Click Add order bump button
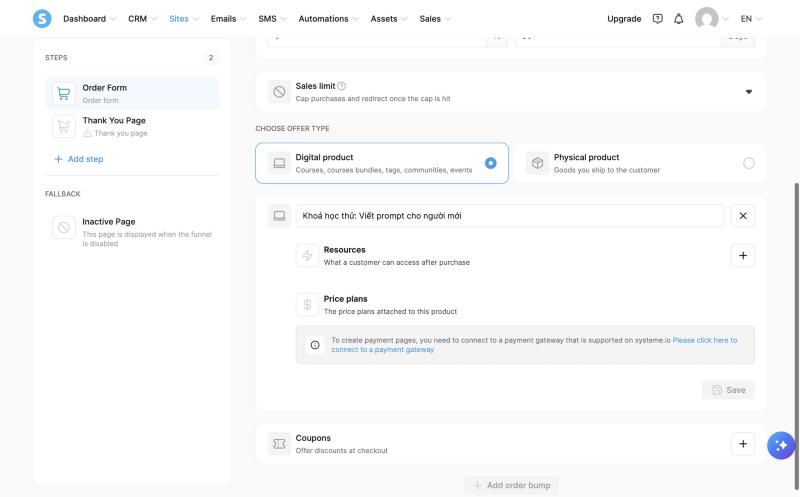The width and height of the screenshot is (800, 497). [511, 485]
